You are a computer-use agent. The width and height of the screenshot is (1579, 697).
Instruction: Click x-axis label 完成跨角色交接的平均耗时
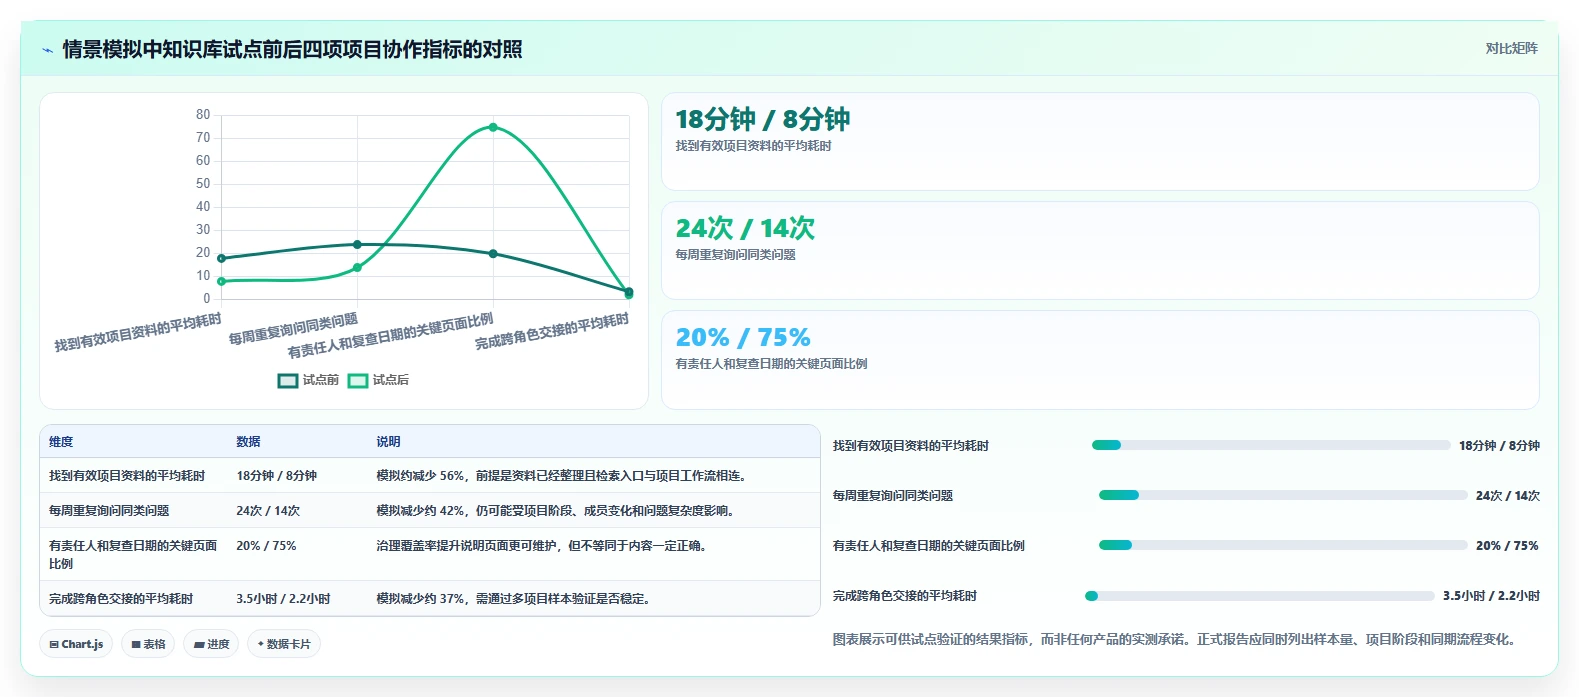[x=552, y=331]
